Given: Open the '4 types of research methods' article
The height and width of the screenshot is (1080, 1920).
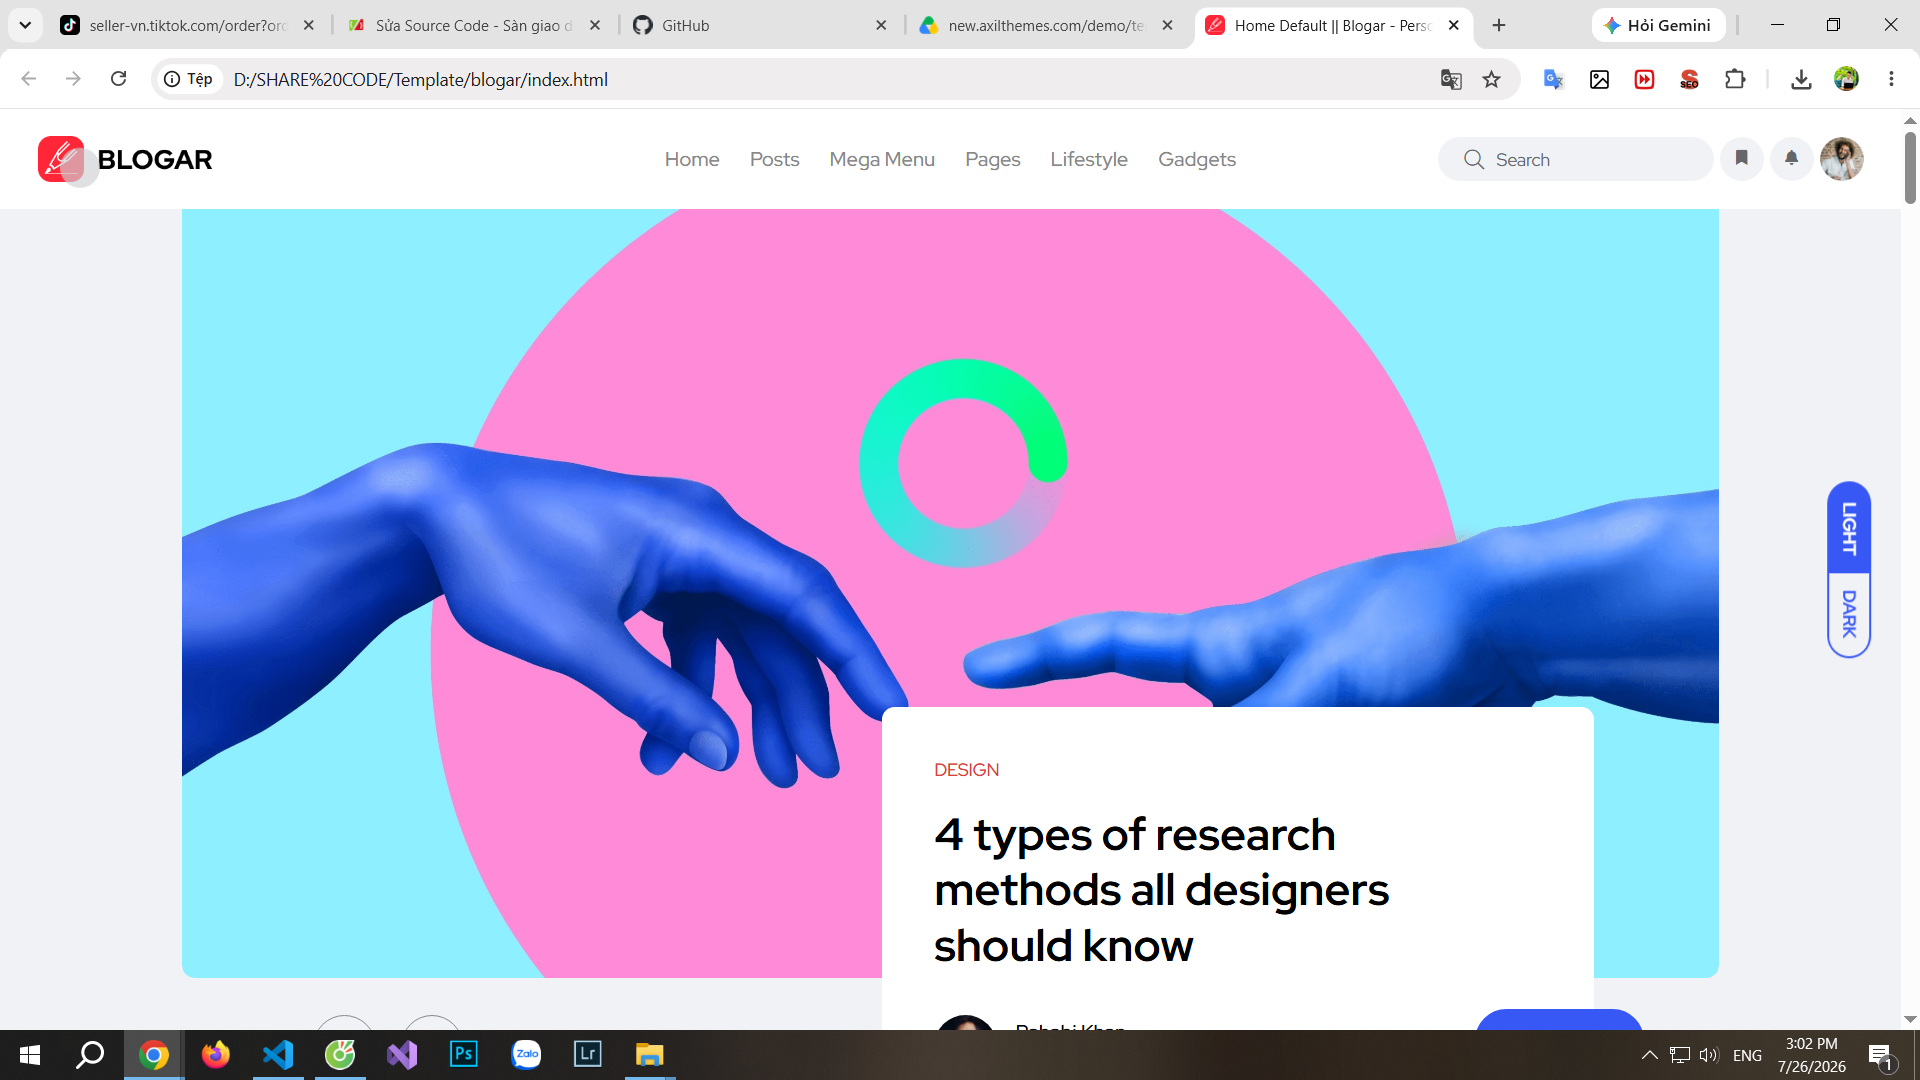Looking at the screenshot, I should click(1162, 890).
